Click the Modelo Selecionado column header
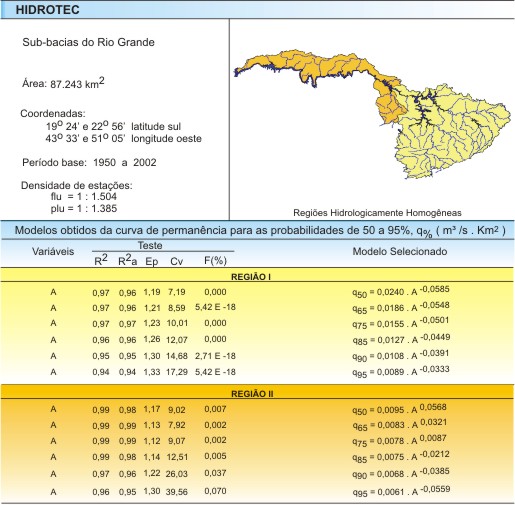 400,251
